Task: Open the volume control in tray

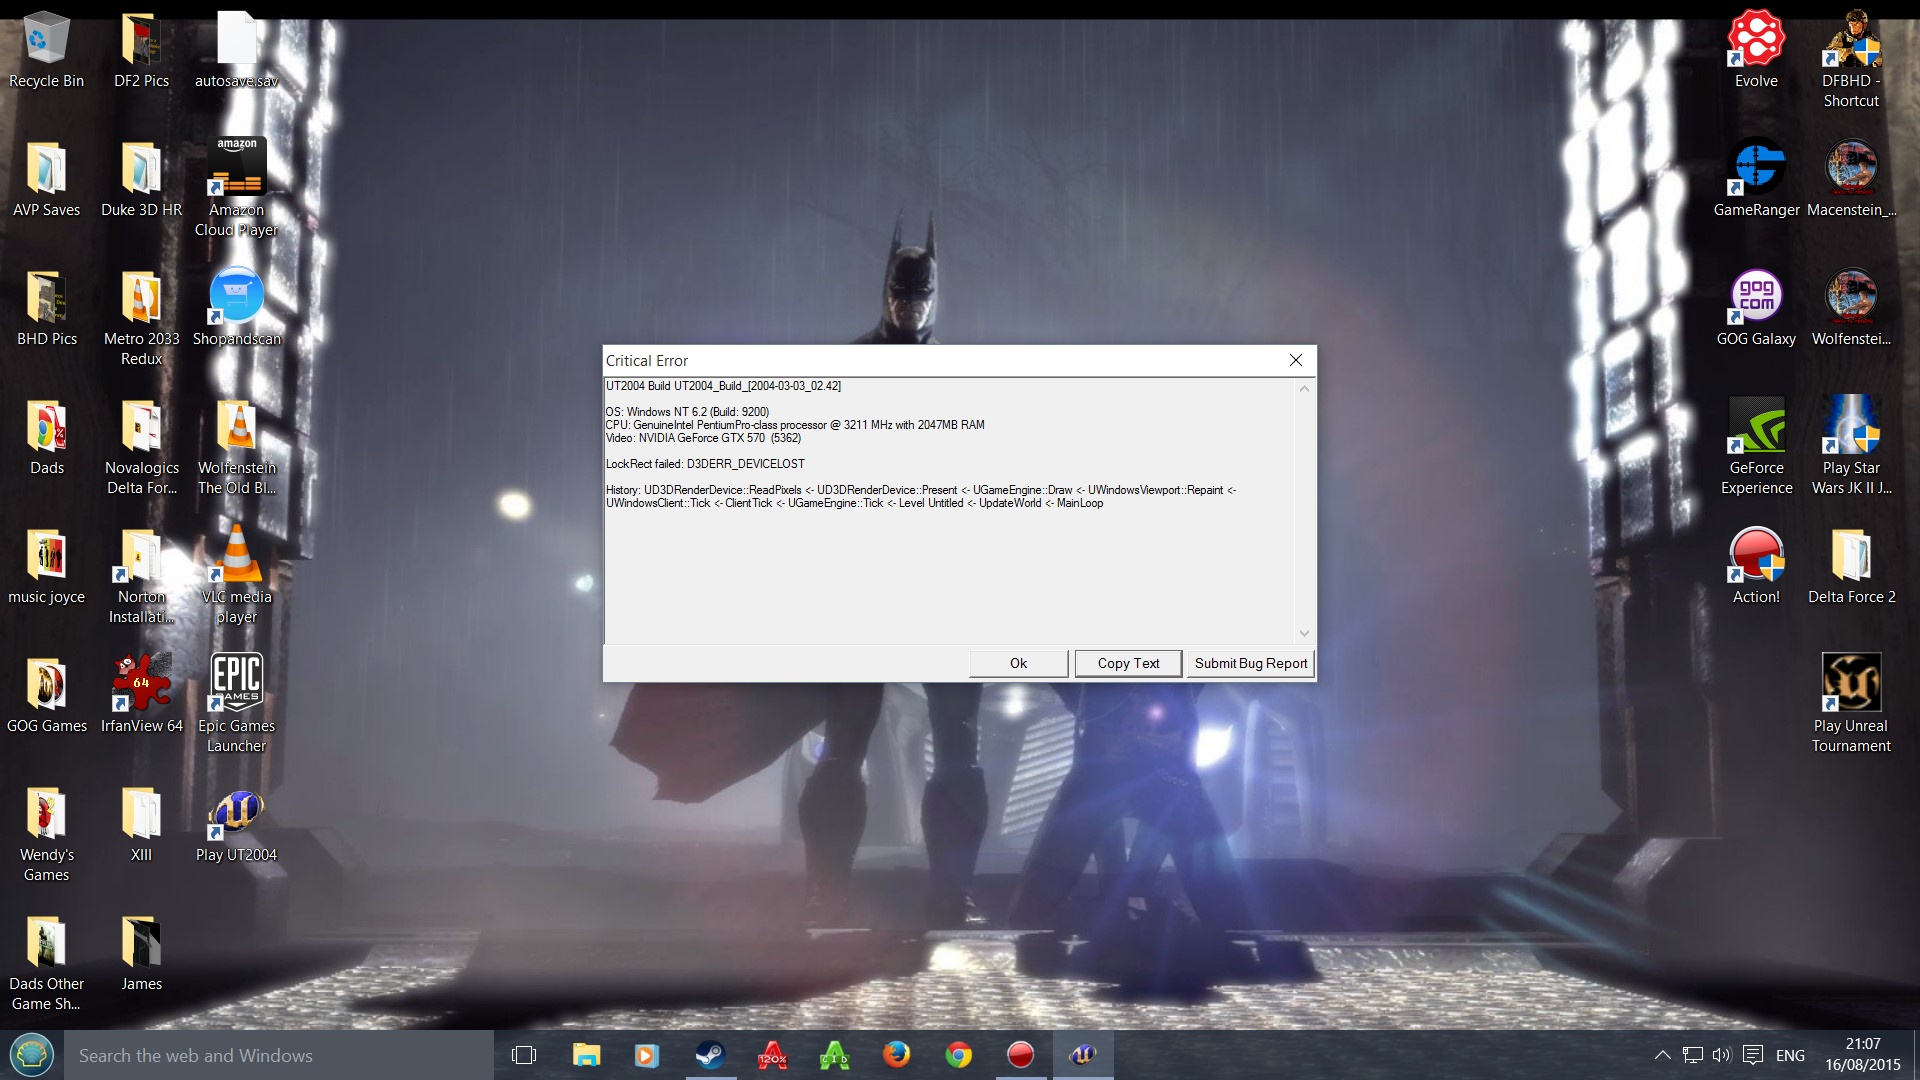Action: click(1721, 1055)
